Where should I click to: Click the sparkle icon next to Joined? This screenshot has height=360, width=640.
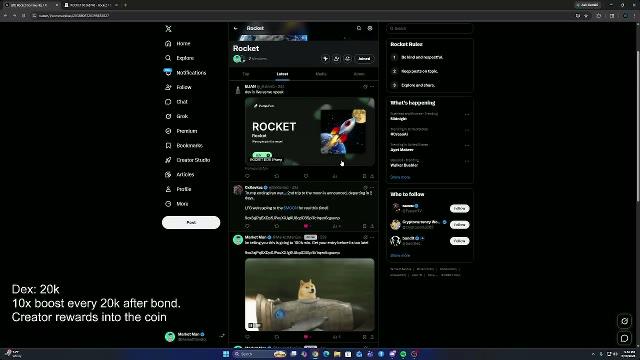click(x=325, y=59)
